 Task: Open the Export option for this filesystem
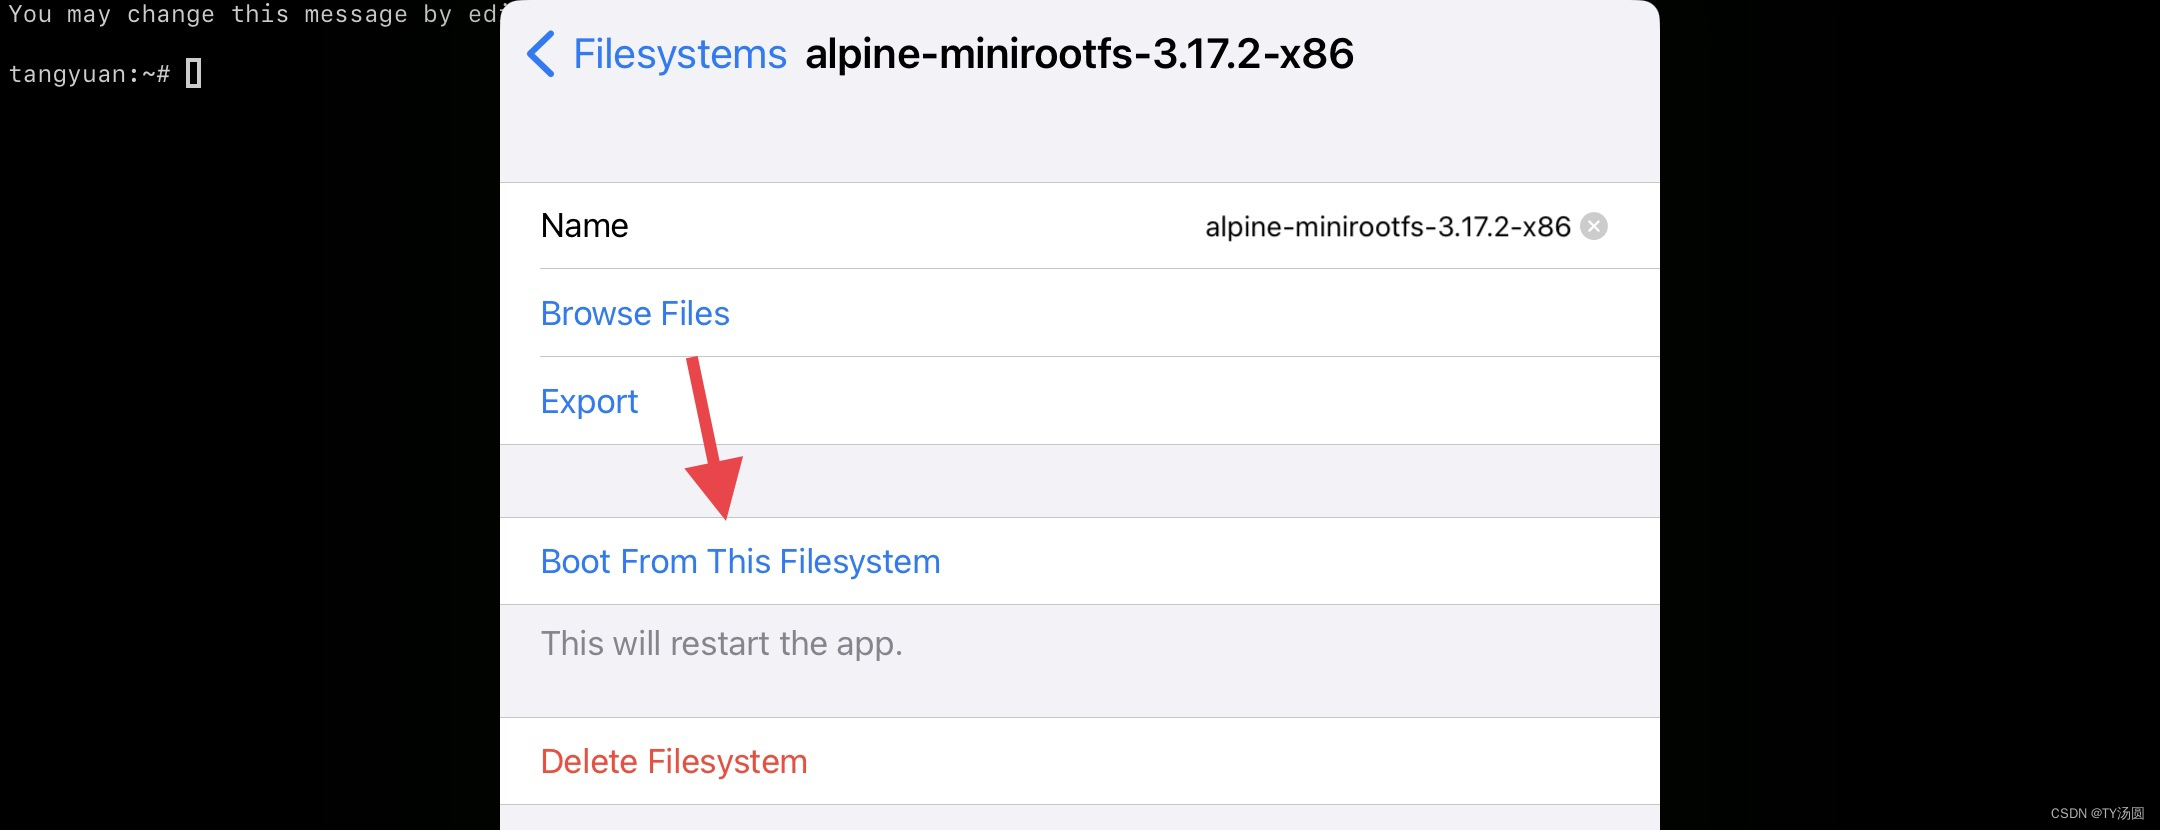(589, 401)
